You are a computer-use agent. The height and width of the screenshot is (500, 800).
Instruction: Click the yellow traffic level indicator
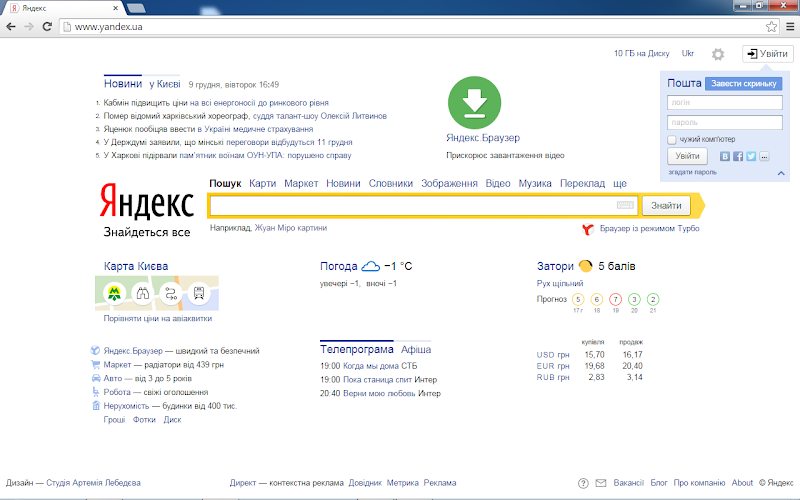[x=585, y=266]
